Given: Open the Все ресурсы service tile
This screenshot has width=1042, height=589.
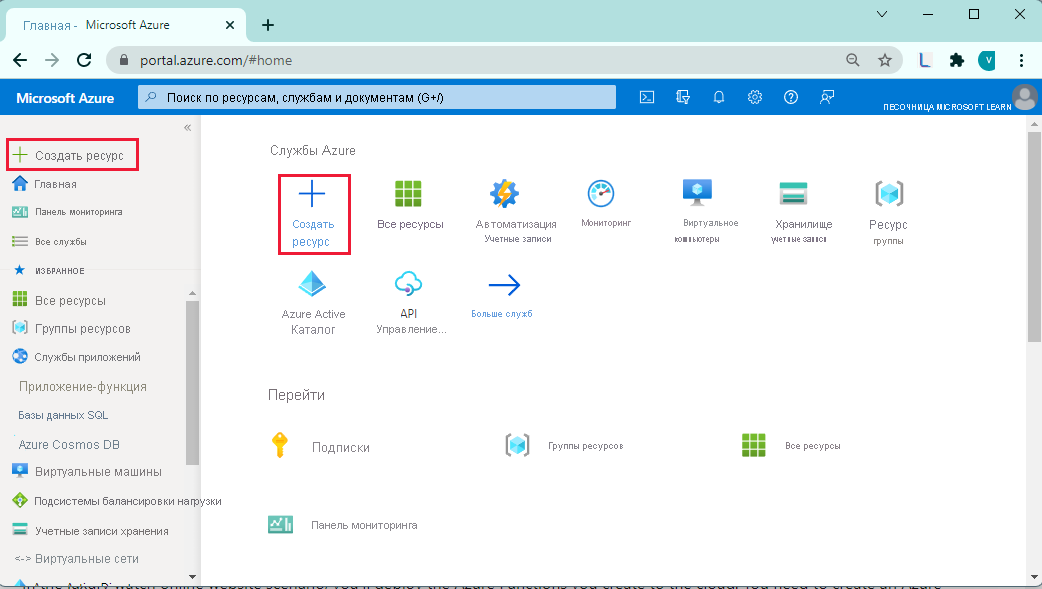Looking at the screenshot, I should (x=409, y=206).
